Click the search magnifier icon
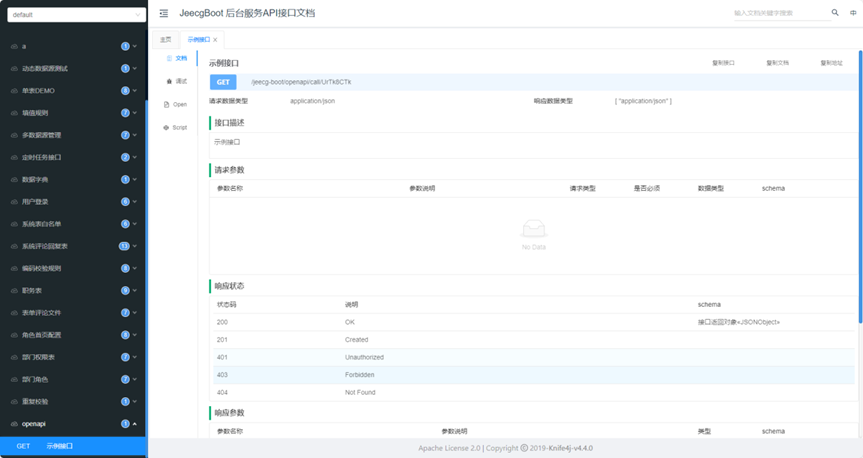This screenshot has width=863, height=458. 835,12
